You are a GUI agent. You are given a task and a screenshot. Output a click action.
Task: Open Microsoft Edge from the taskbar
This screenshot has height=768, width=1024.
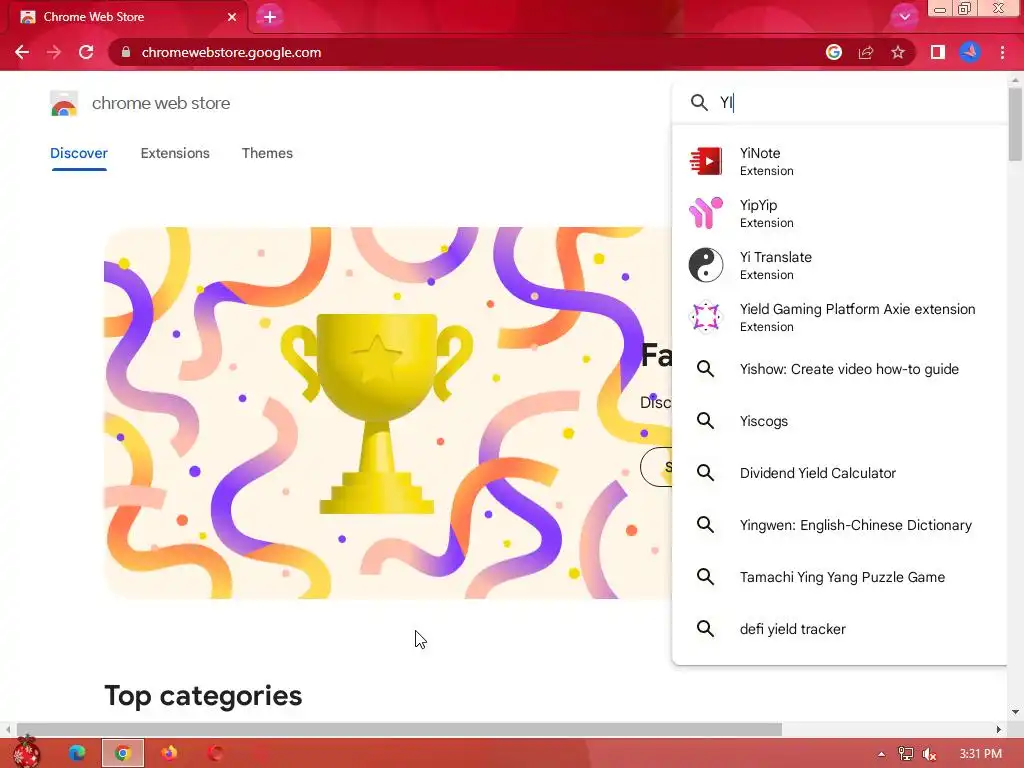pos(76,753)
